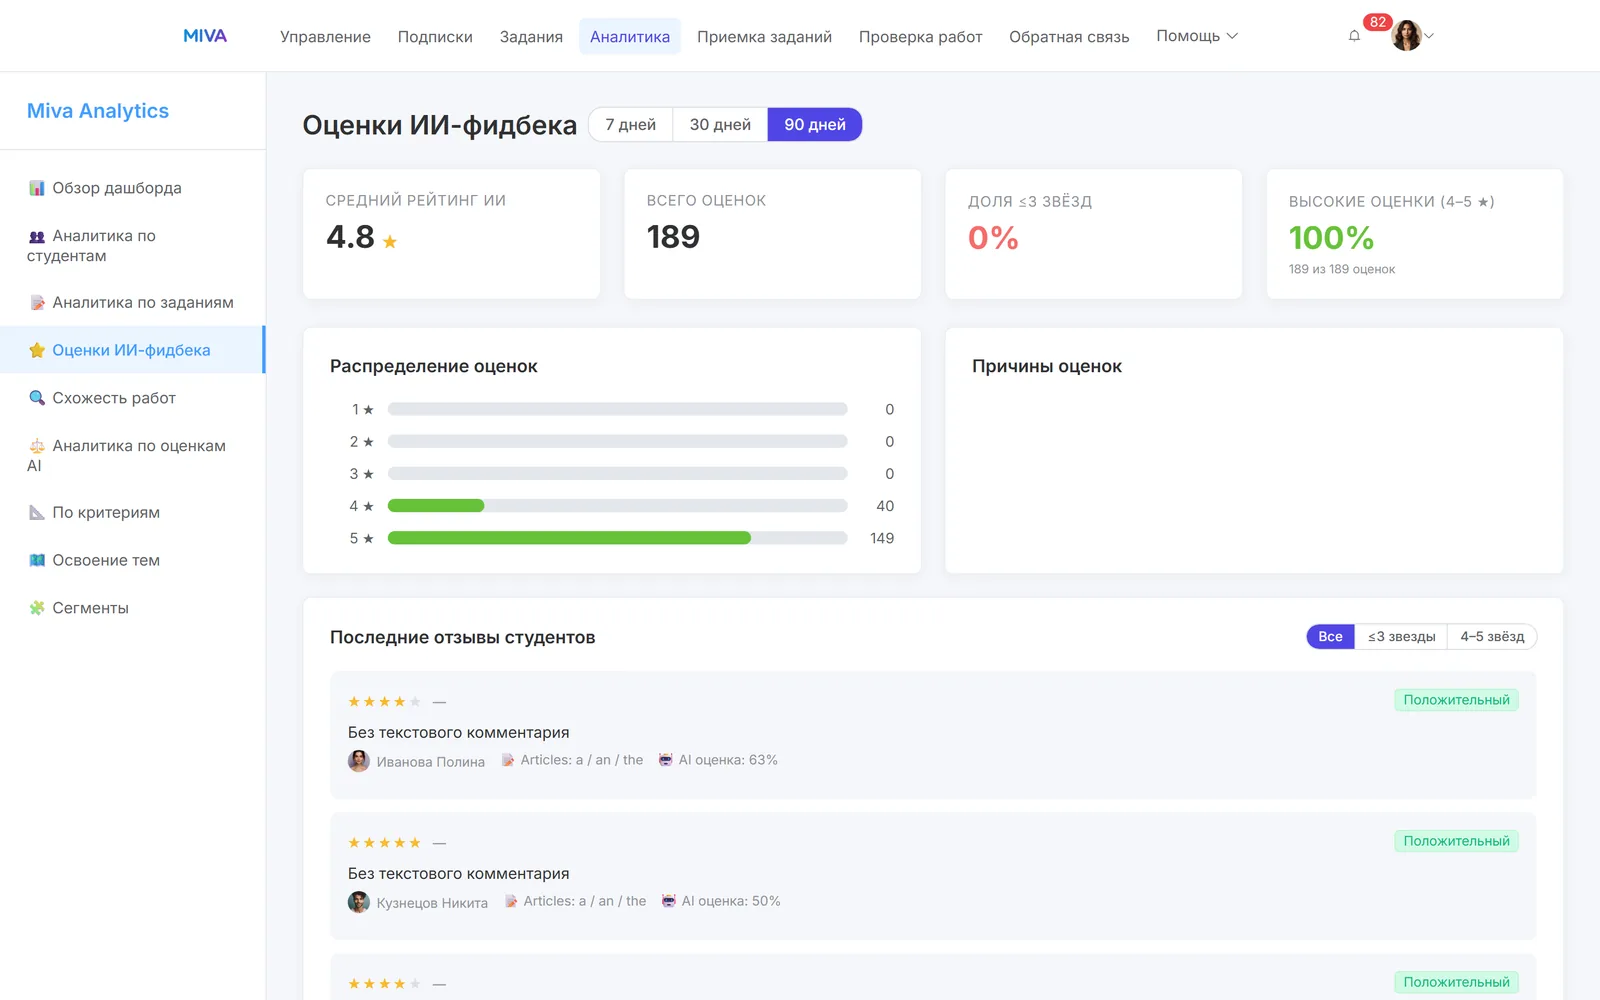Viewport: 1600px width, 1000px height.
Task: Click the MIVA logo
Action: pos(205,36)
